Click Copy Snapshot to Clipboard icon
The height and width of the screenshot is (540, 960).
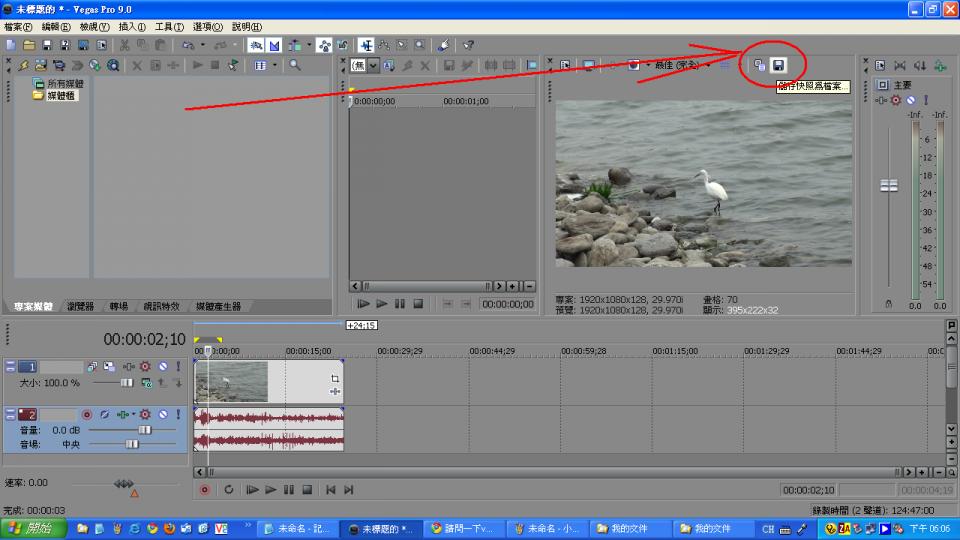coord(760,65)
